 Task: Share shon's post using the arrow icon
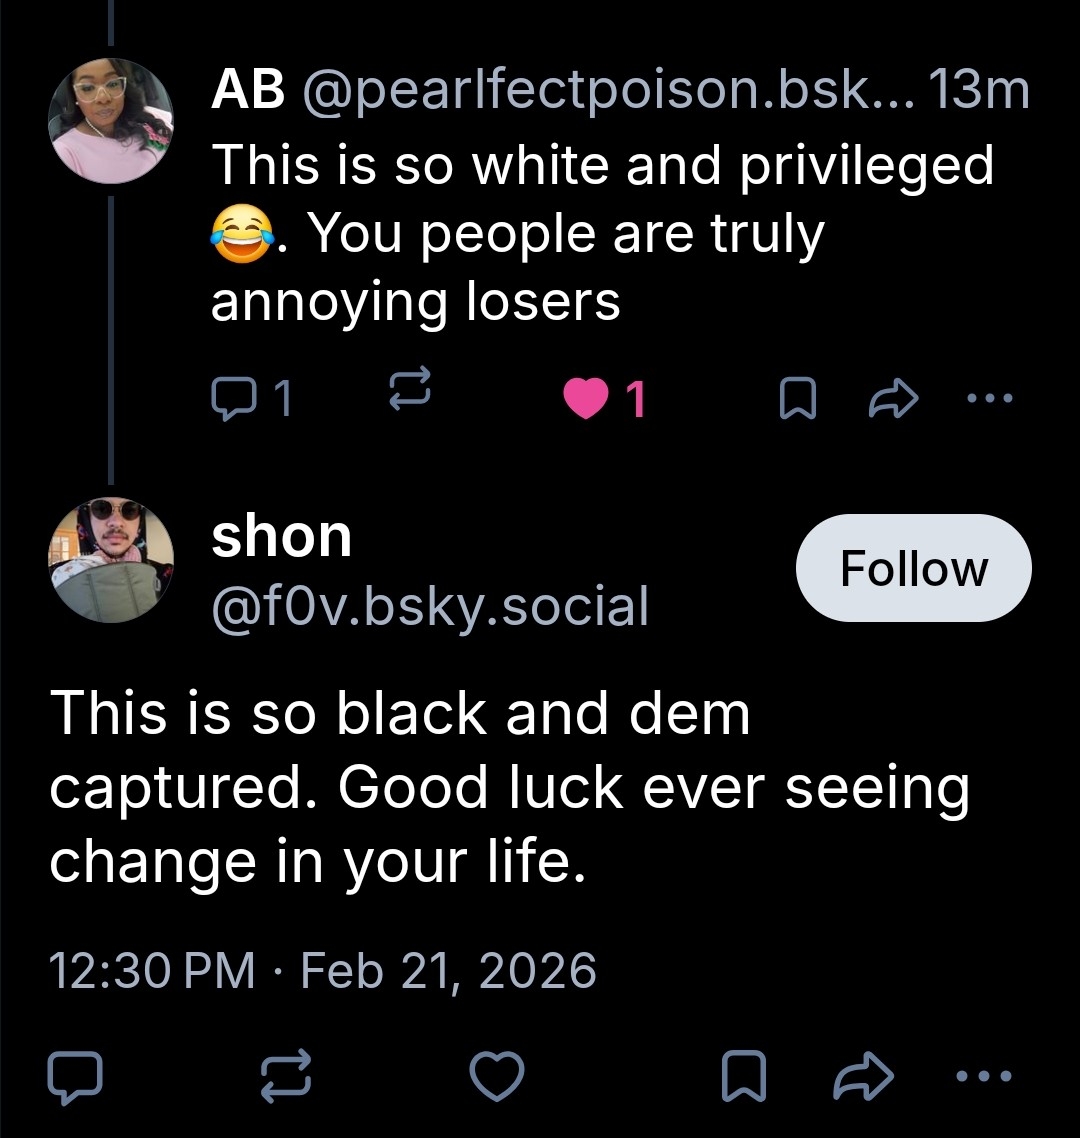(863, 1077)
